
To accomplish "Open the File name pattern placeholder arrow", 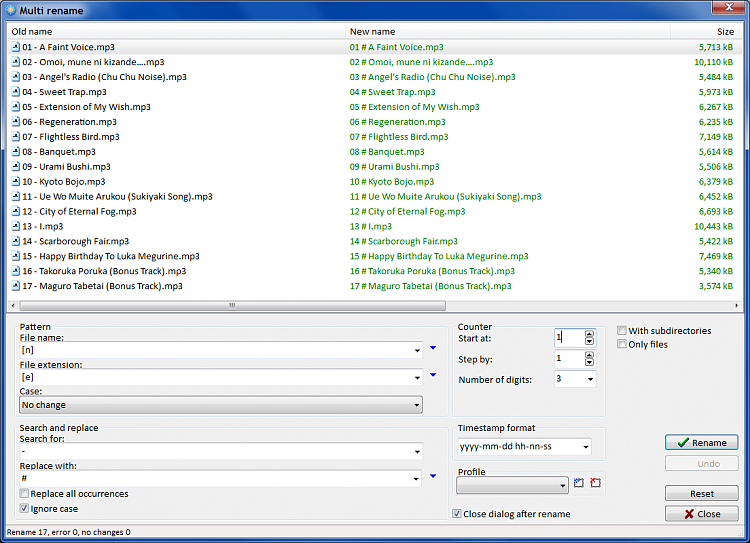I will click(432, 349).
